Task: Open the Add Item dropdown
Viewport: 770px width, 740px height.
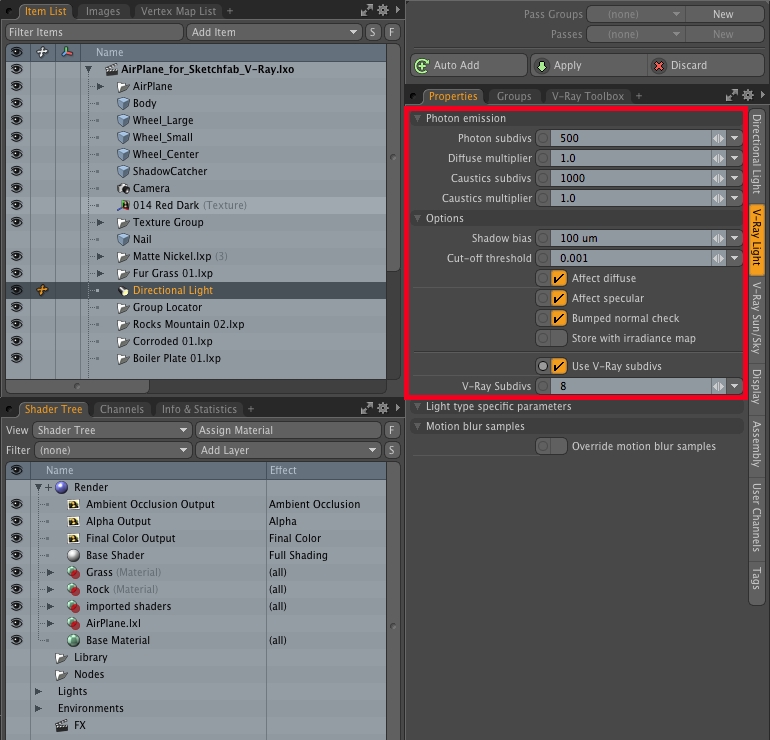Action: click(274, 32)
